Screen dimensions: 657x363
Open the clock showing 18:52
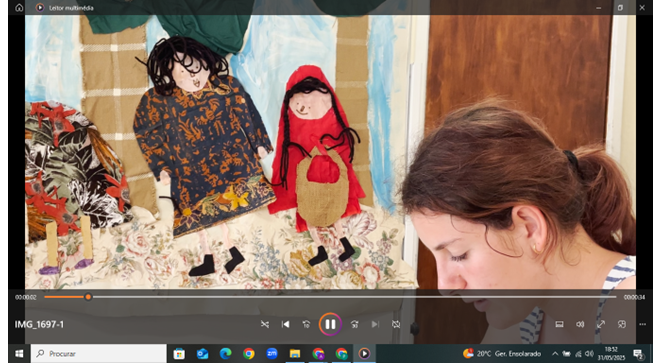[611, 353]
